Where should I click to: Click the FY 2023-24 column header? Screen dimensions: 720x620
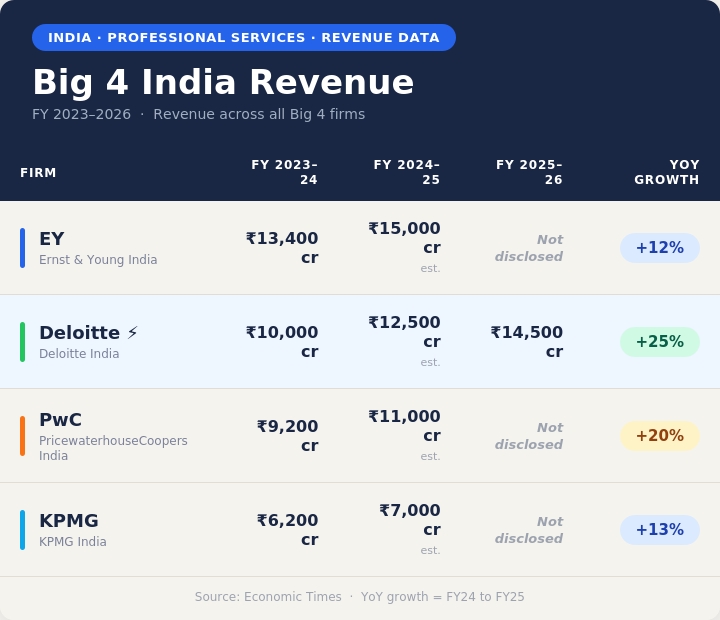(x=284, y=172)
